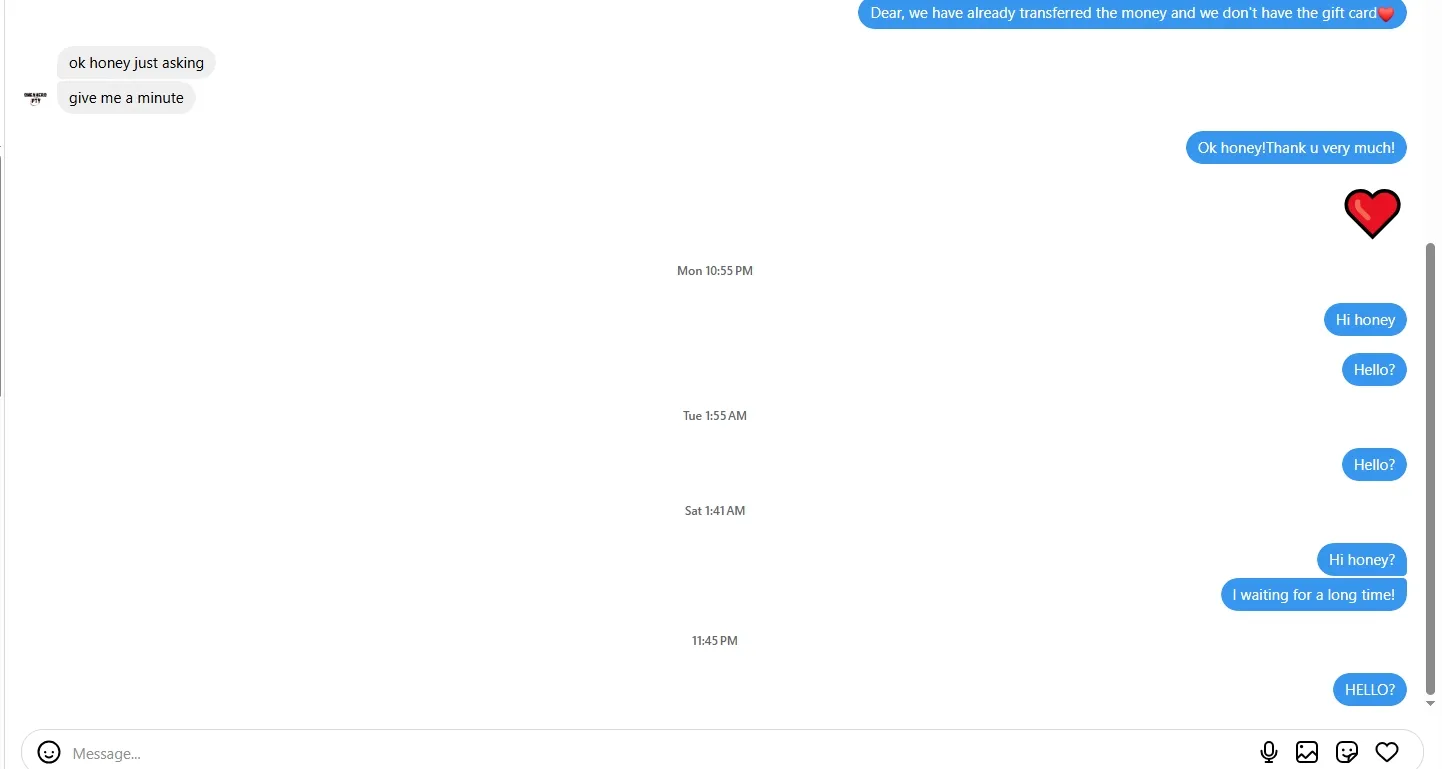1442x769 pixels.
Task: Send a heart like icon
Action: [1386, 752]
